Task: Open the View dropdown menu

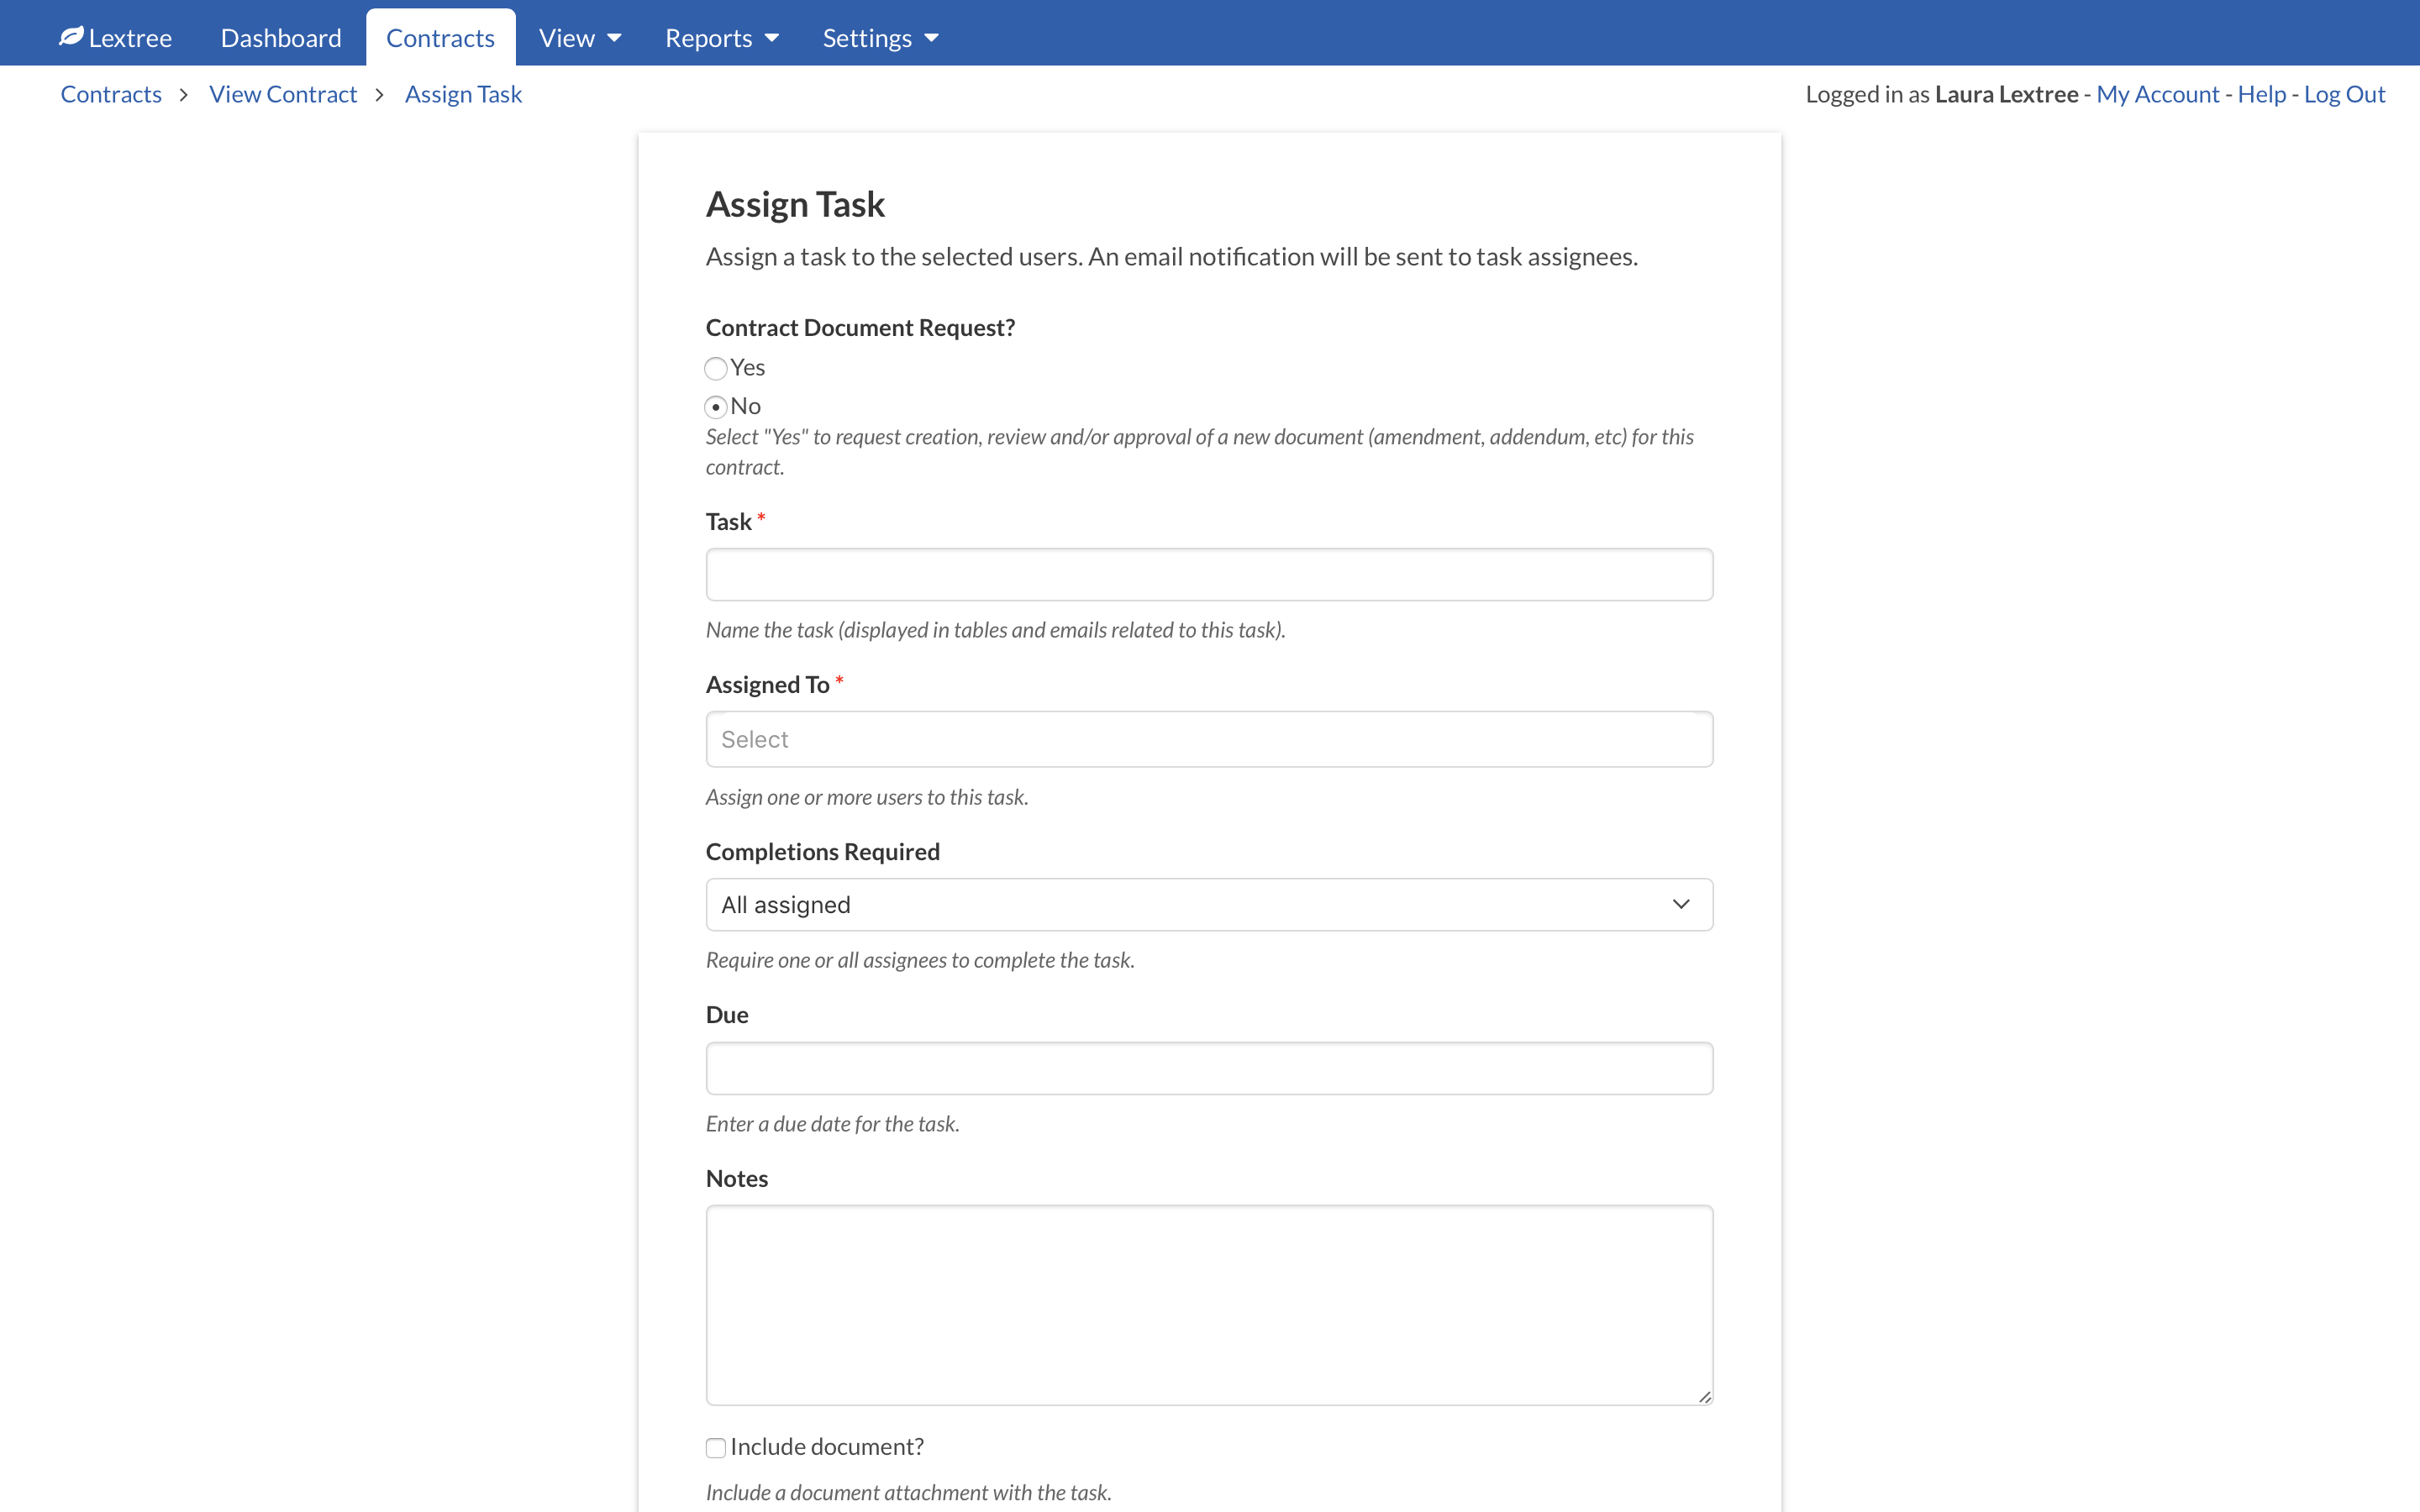Action: tap(580, 38)
